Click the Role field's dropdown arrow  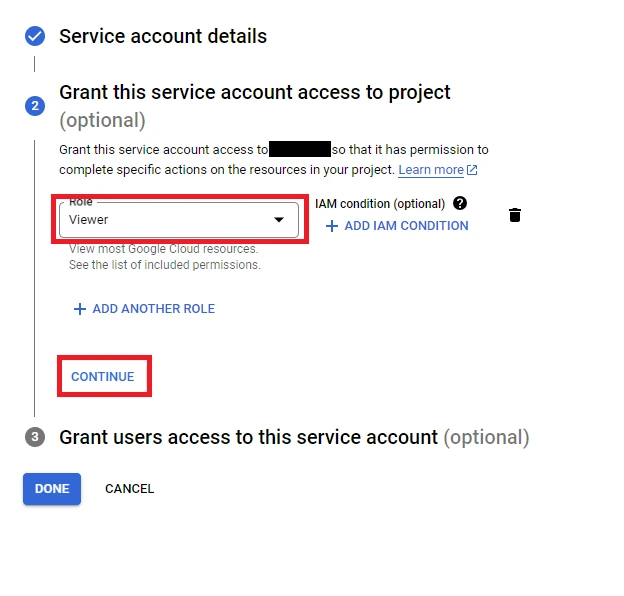279,220
